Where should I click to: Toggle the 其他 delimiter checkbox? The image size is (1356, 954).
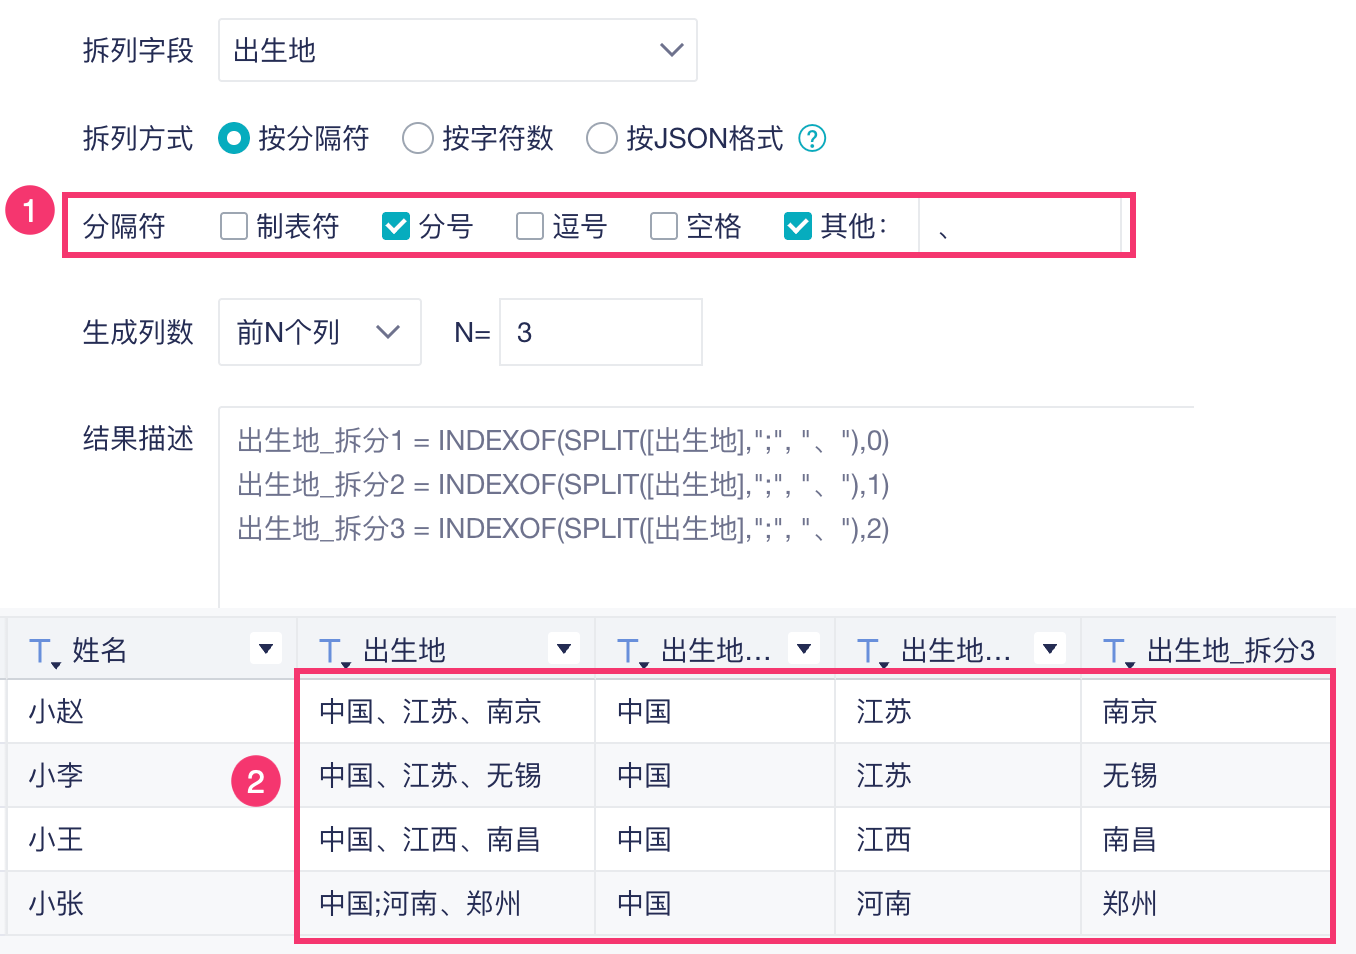[x=798, y=226]
